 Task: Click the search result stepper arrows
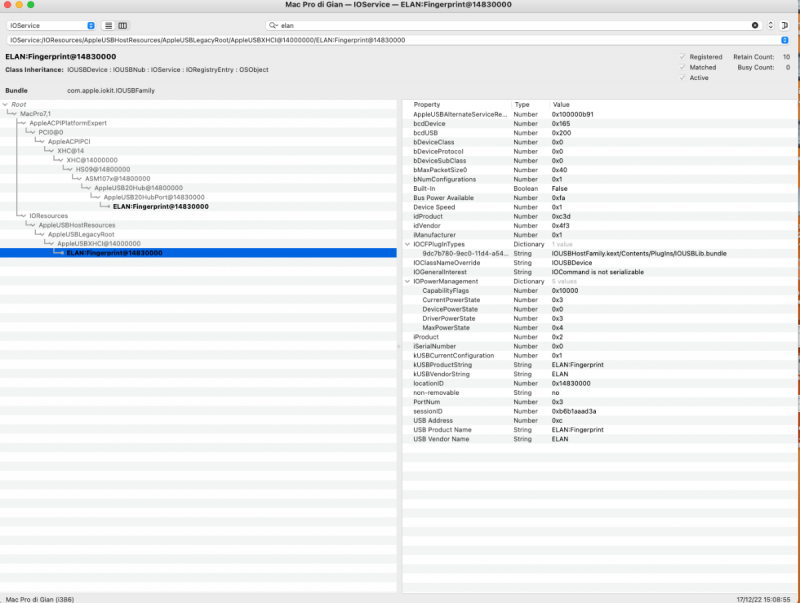tap(770, 26)
